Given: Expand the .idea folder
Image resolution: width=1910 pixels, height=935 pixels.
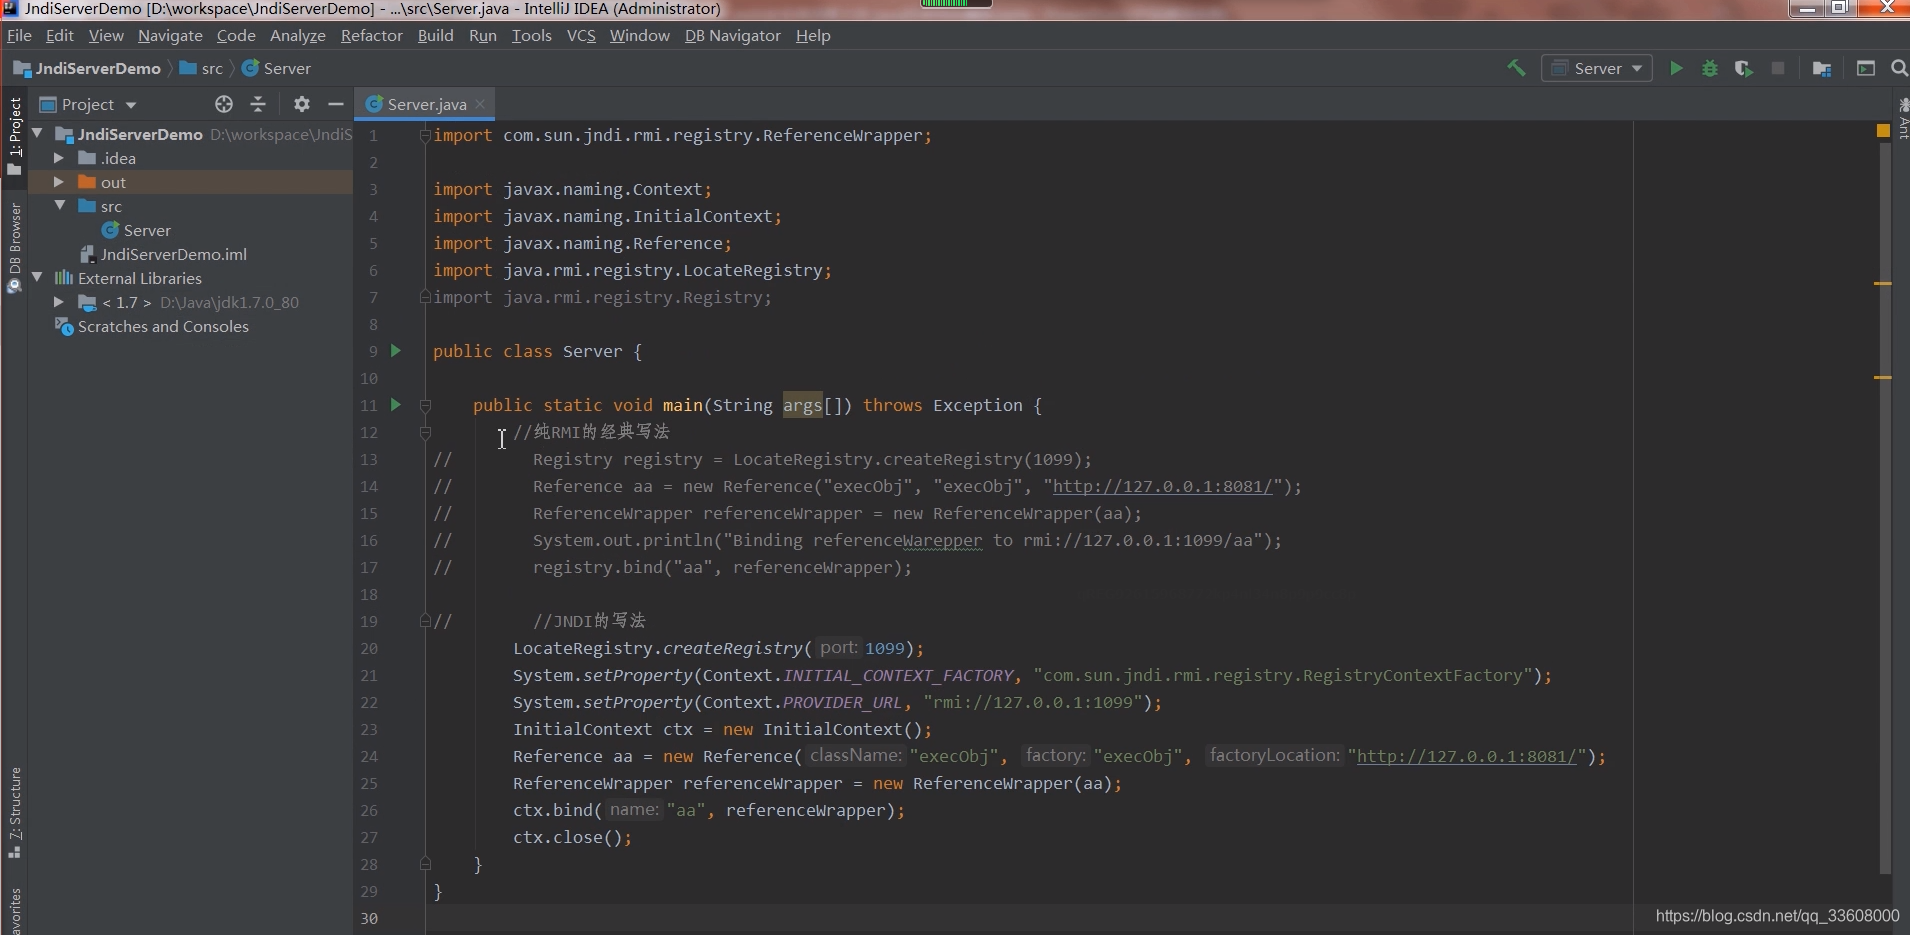Looking at the screenshot, I should (x=58, y=158).
